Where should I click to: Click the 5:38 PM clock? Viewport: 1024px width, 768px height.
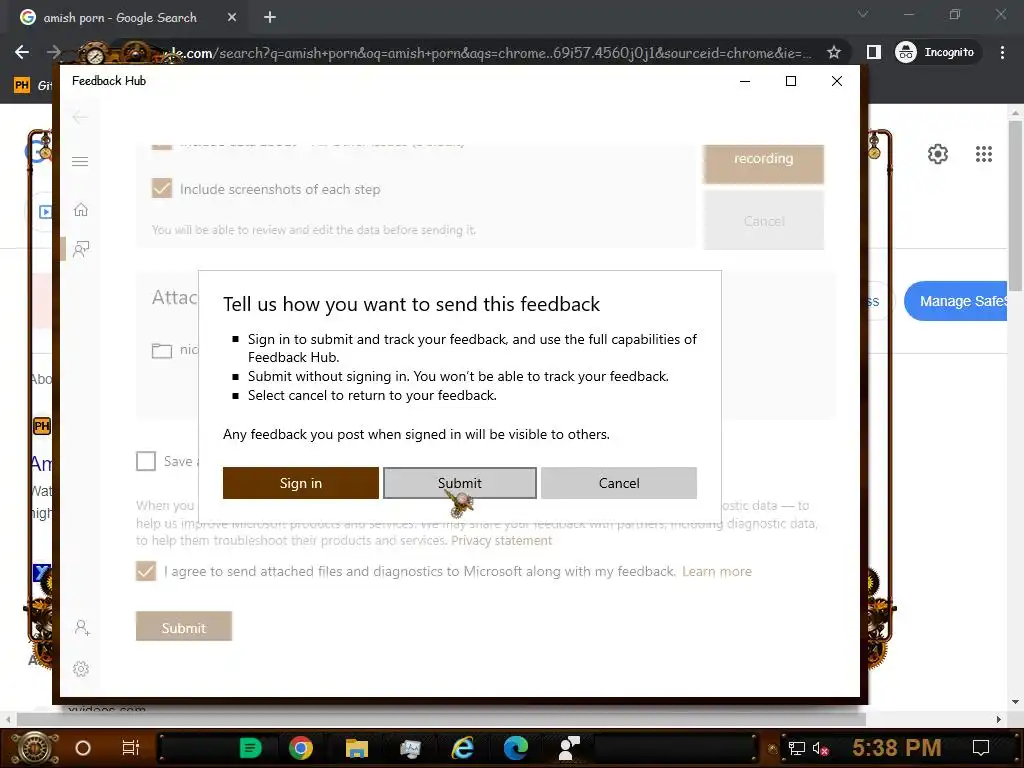click(897, 747)
